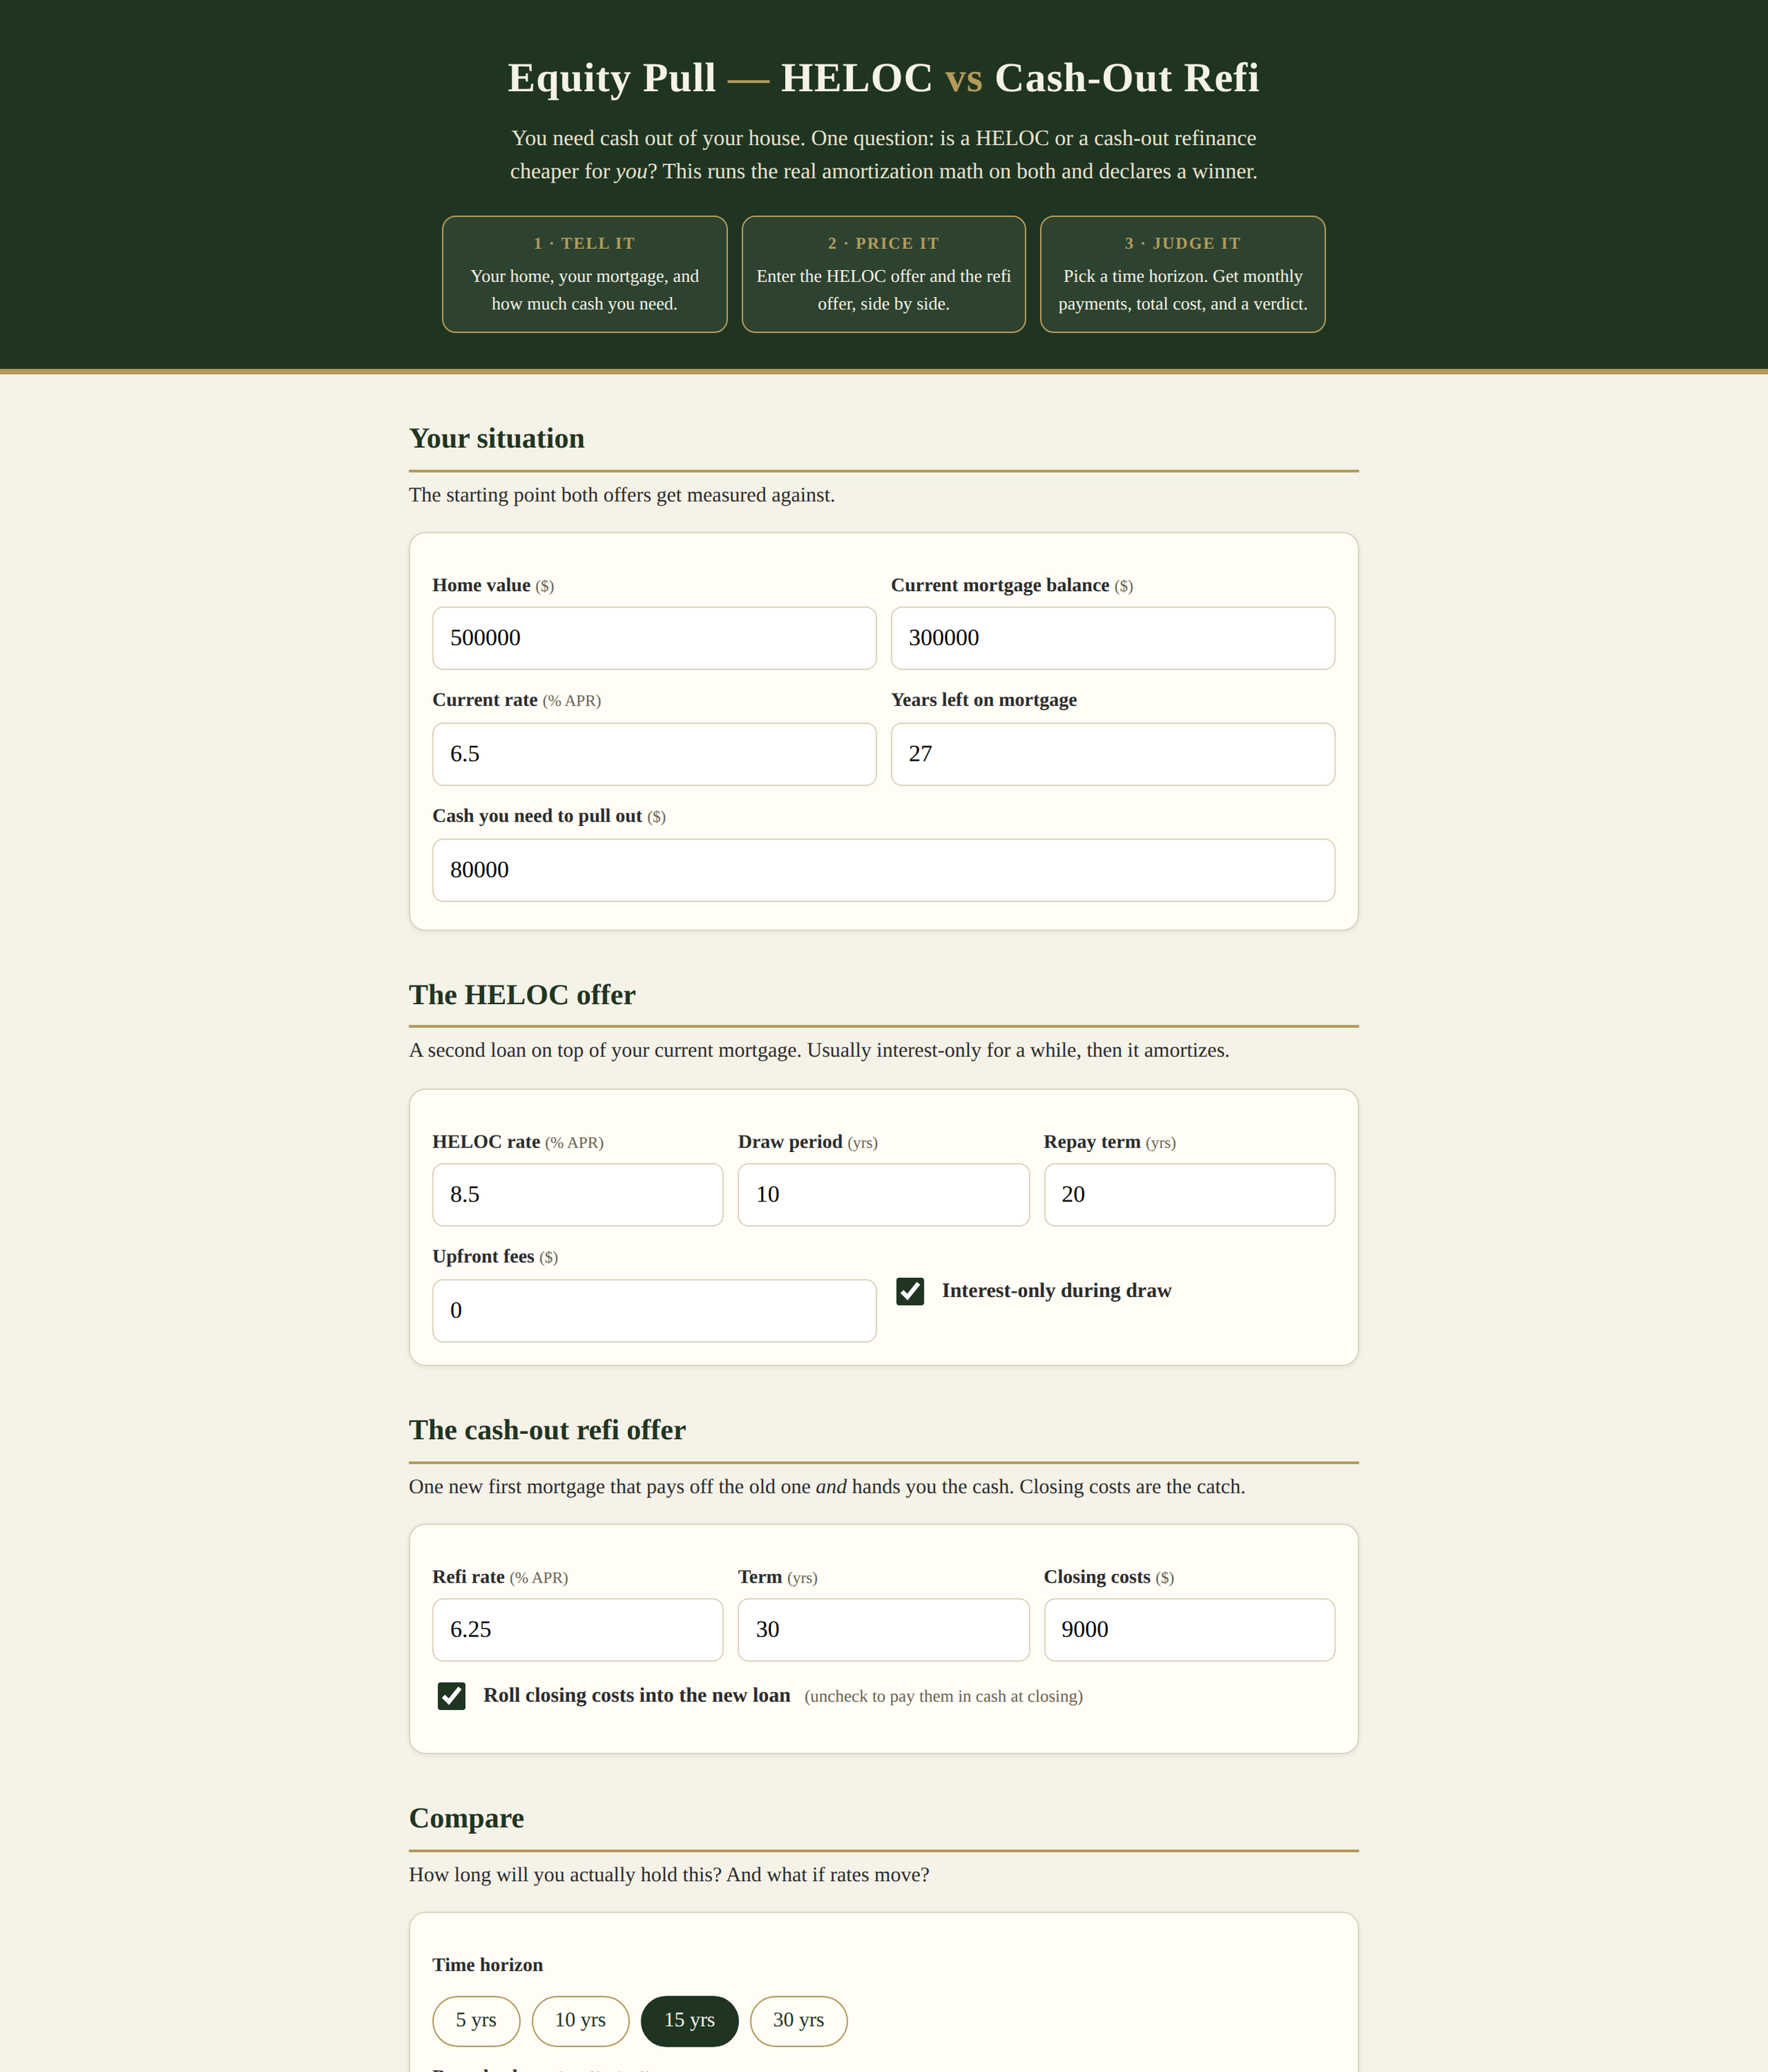
Task: Focus the Current rate input showing 6.5
Action: (654, 754)
